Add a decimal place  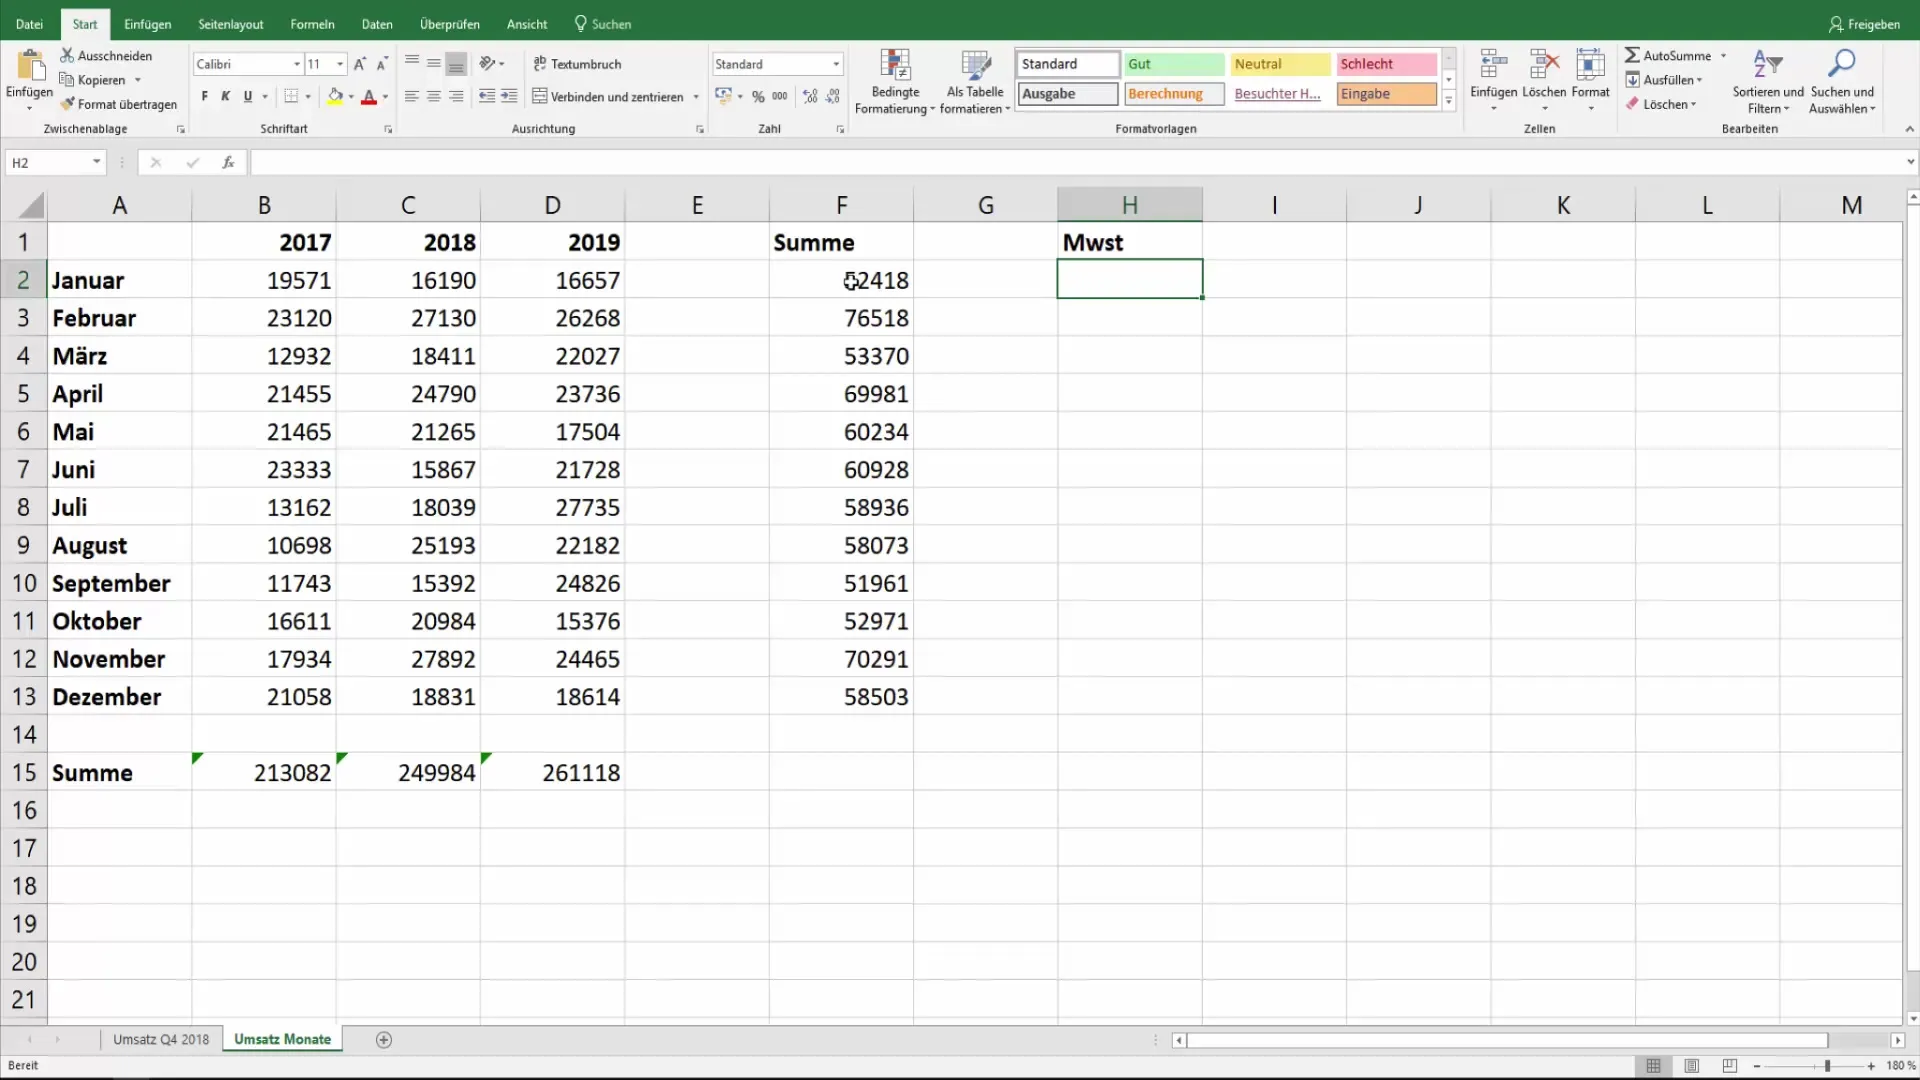[810, 97]
